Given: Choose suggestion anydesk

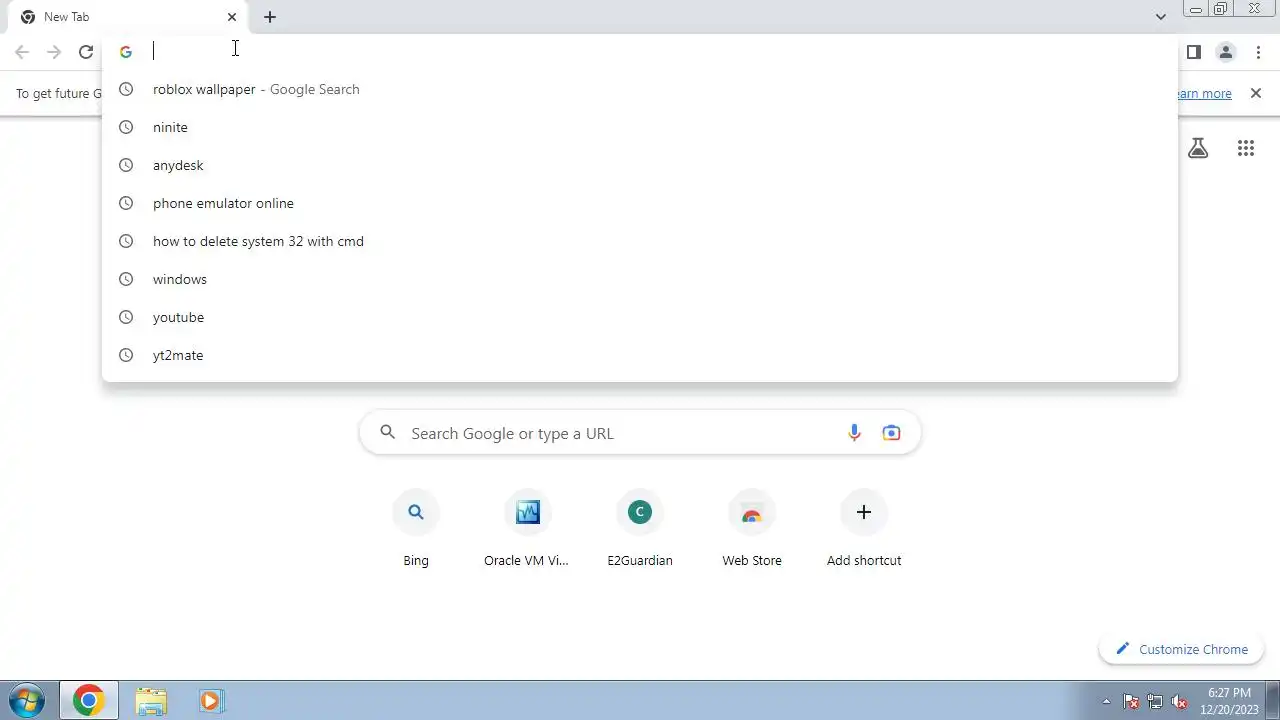Looking at the screenshot, I should tap(640, 165).
